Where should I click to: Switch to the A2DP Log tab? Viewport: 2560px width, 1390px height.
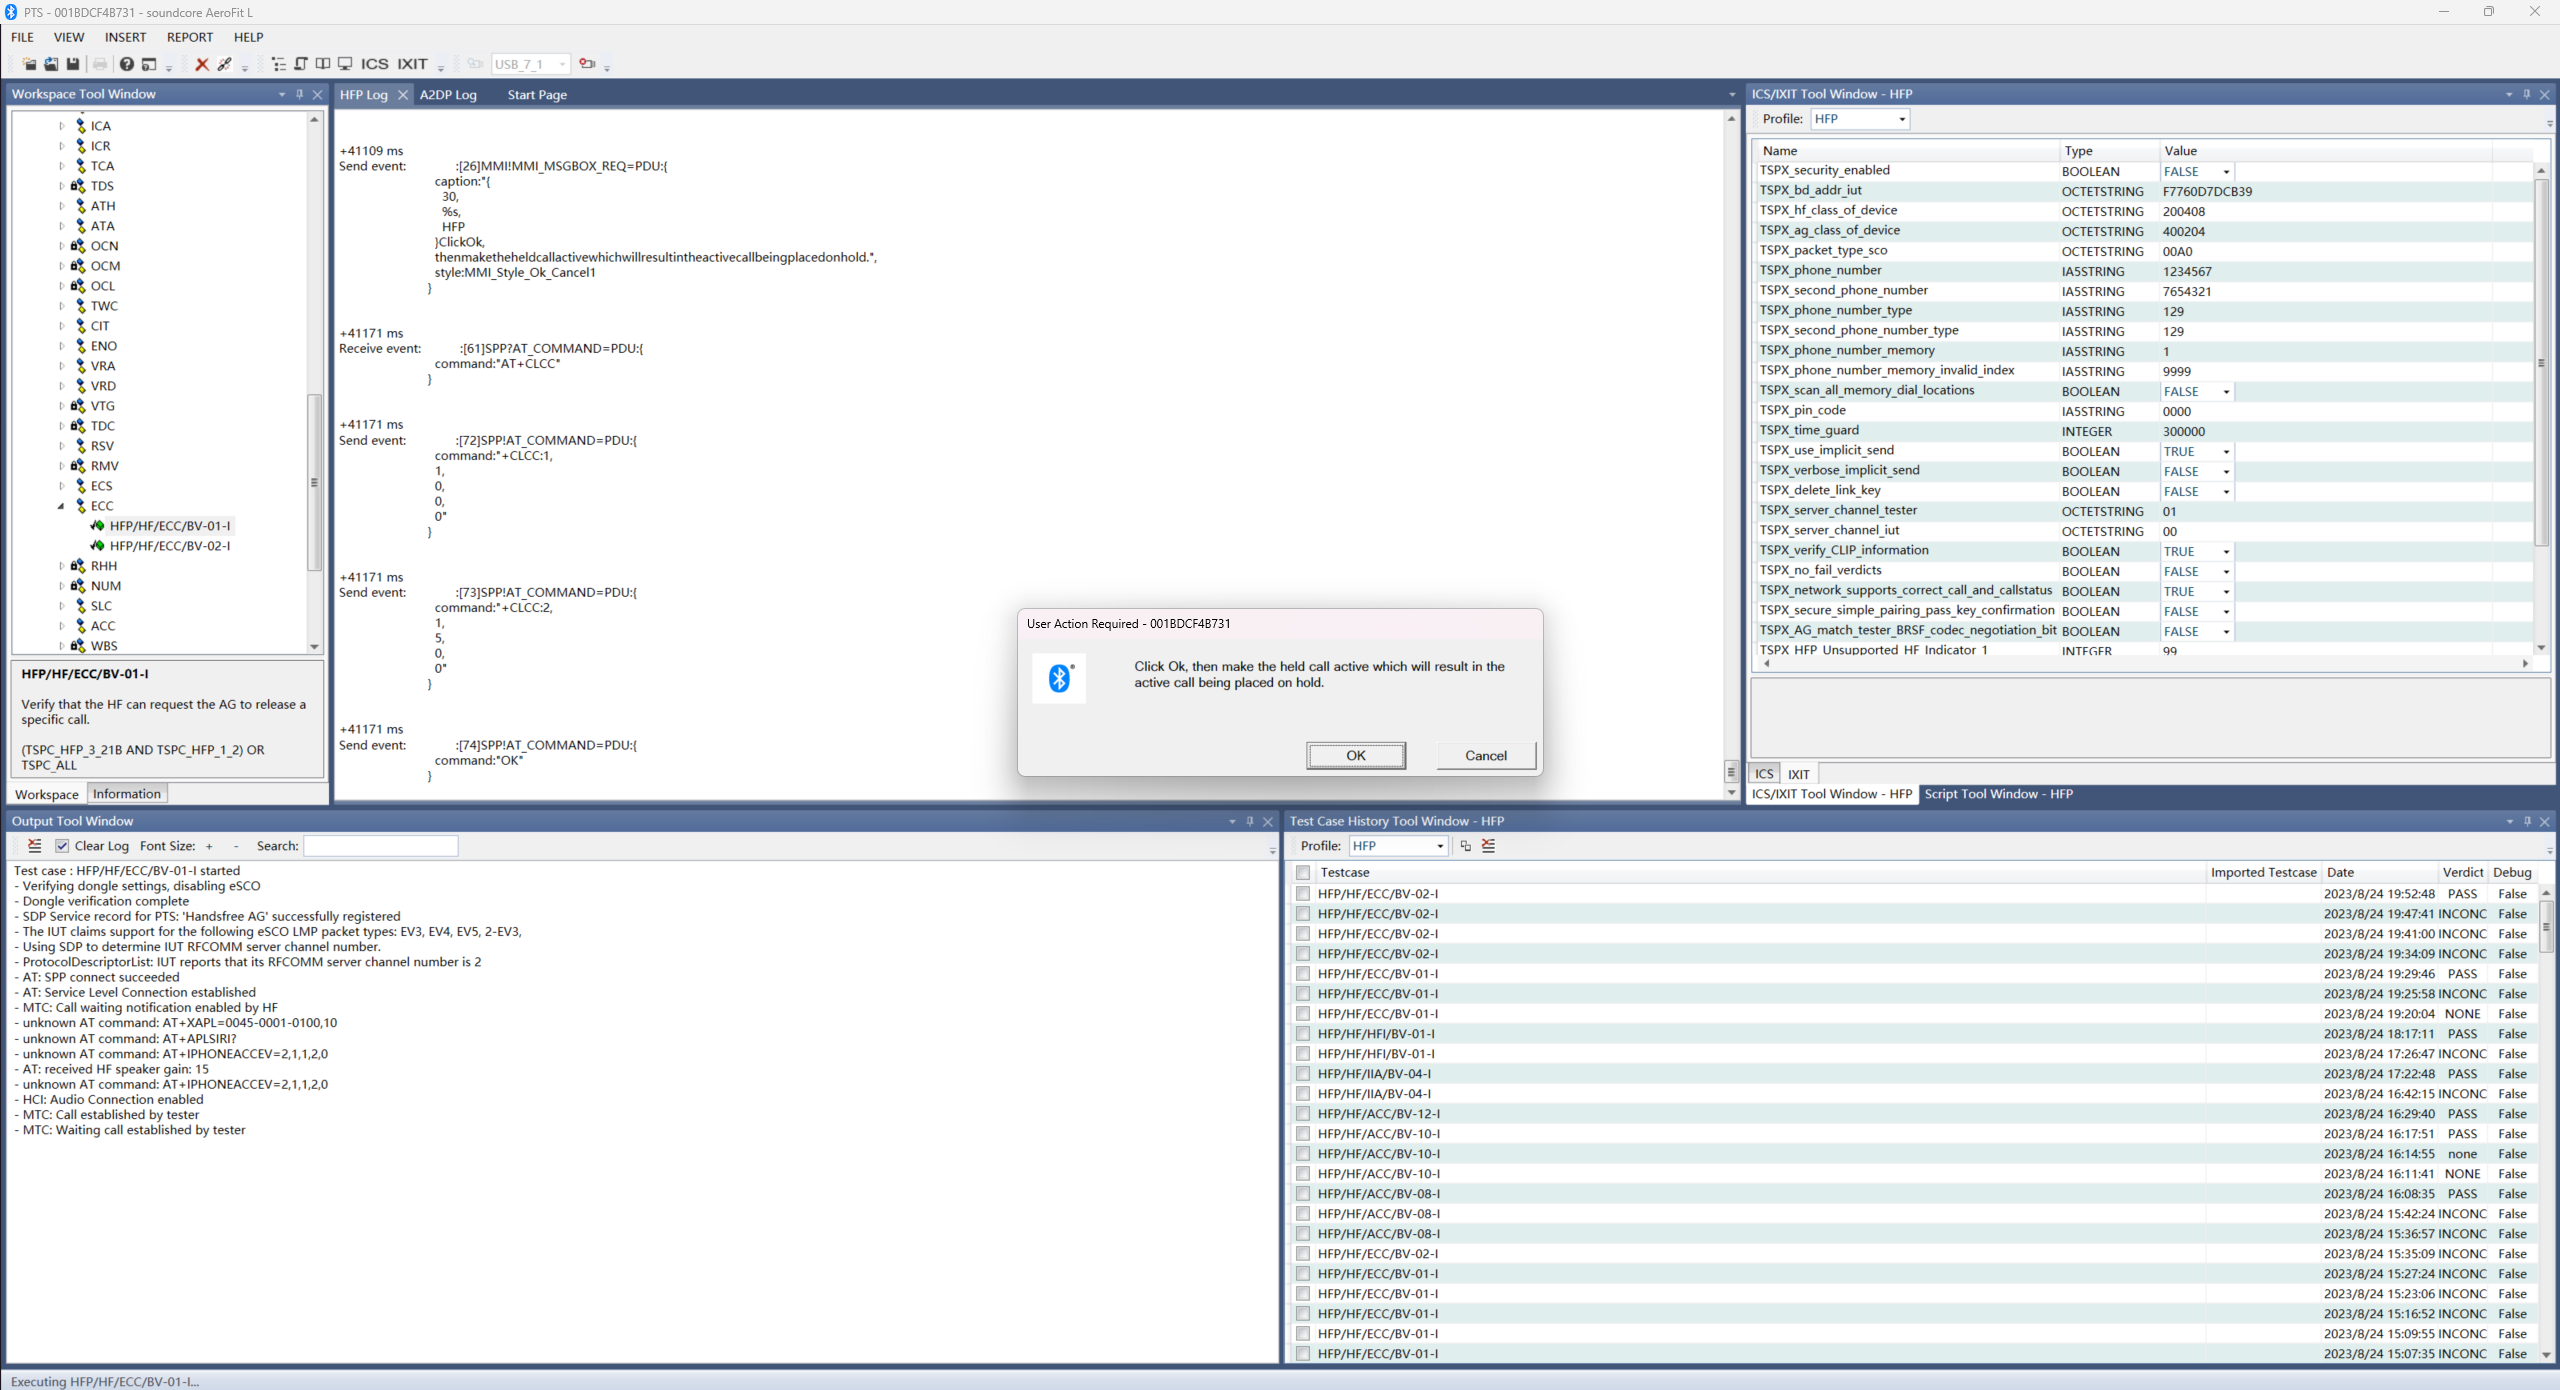click(448, 95)
